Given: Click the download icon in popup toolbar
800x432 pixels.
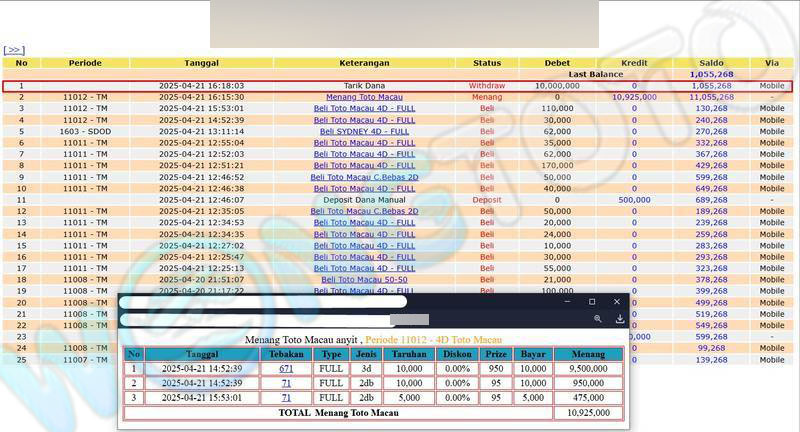Looking at the screenshot, I should (620, 319).
